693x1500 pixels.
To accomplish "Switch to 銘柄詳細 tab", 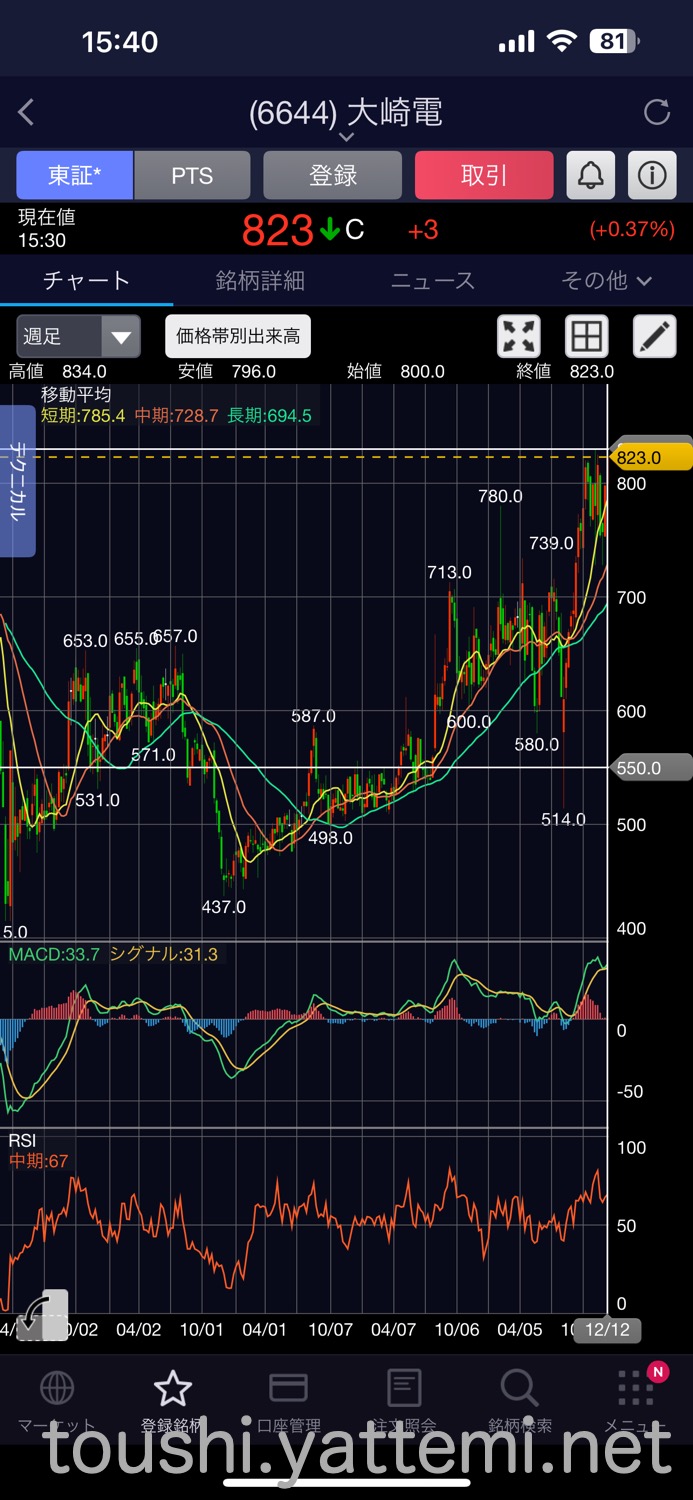I will pyautogui.click(x=260, y=281).
